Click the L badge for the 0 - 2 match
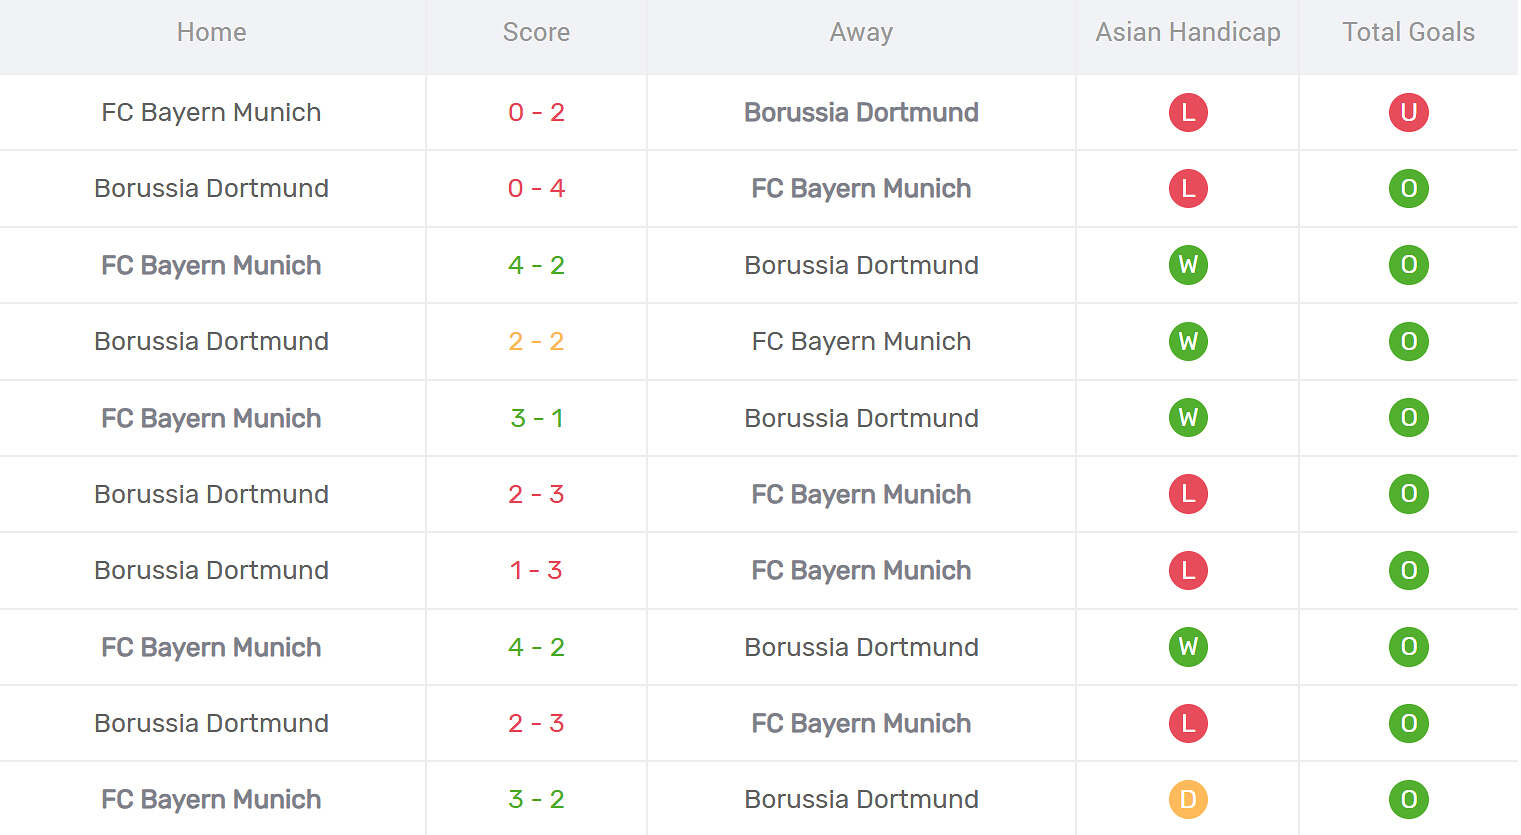1521x835 pixels. [1188, 112]
